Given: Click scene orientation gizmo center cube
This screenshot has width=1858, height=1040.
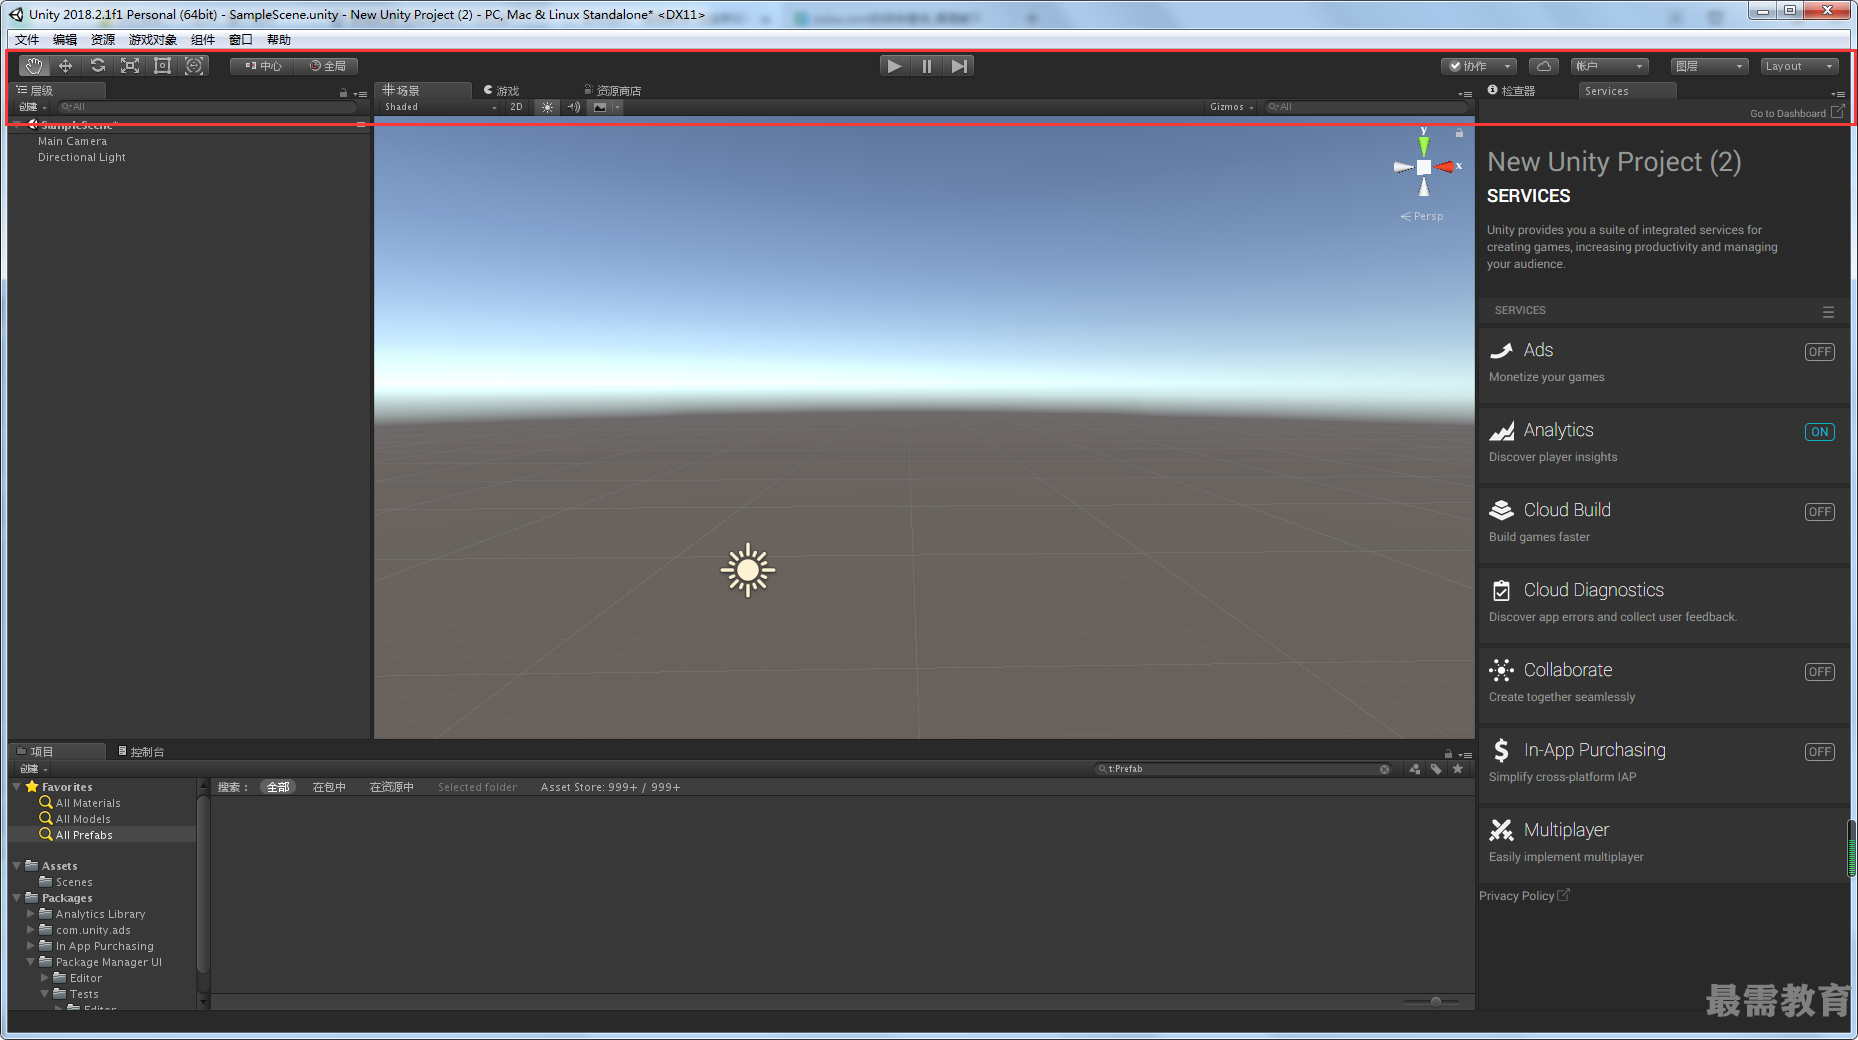Looking at the screenshot, I should (1424, 167).
